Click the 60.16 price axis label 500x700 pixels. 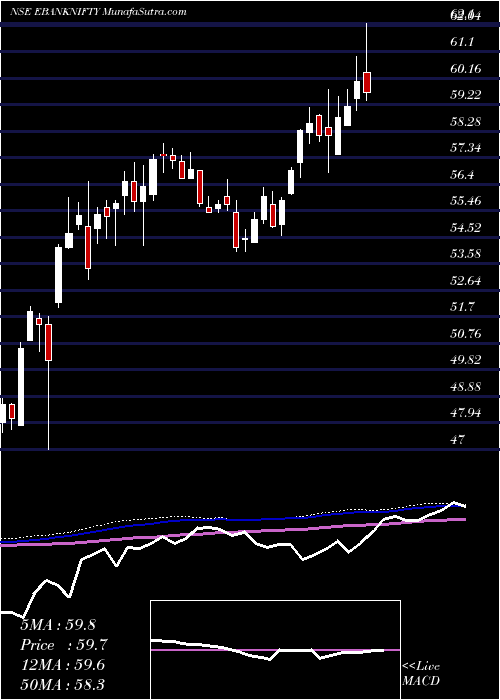pyautogui.click(x=465, y=69)
